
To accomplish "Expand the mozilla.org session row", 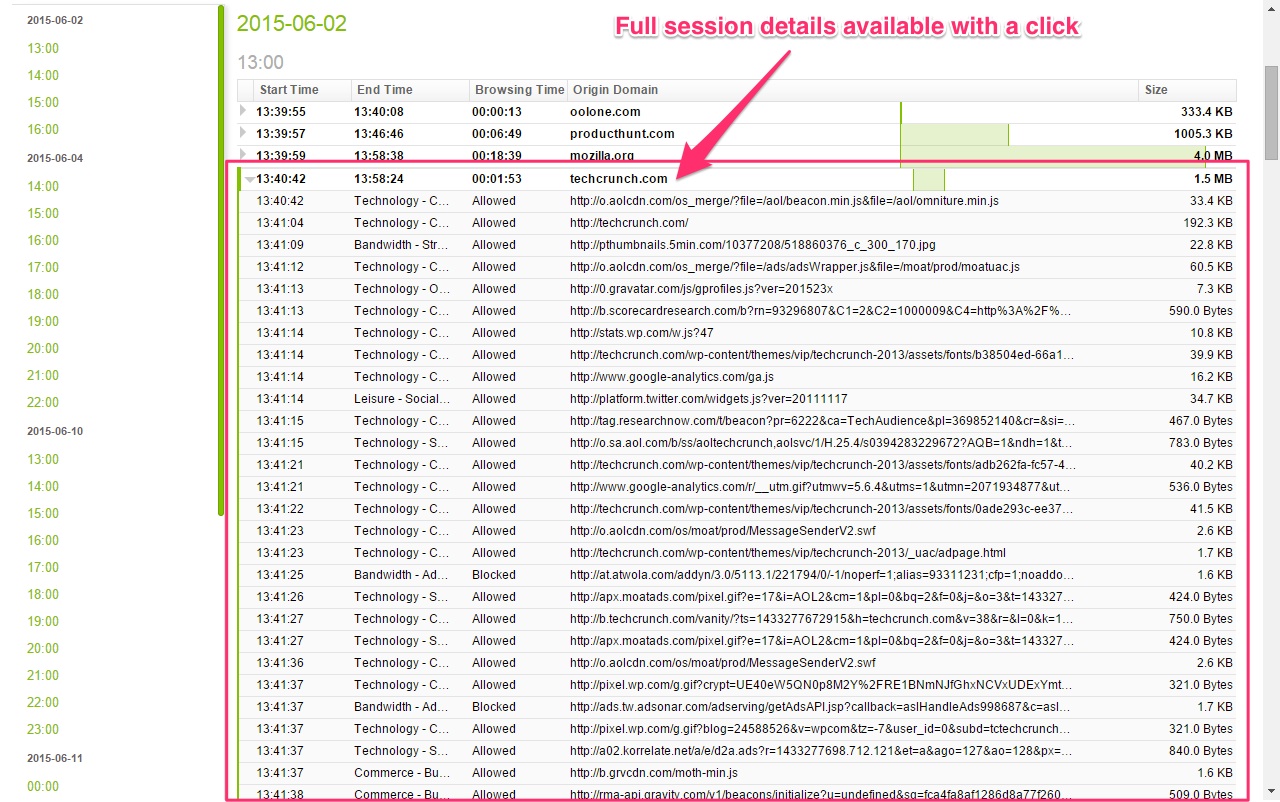I will [x=241, y=155].
